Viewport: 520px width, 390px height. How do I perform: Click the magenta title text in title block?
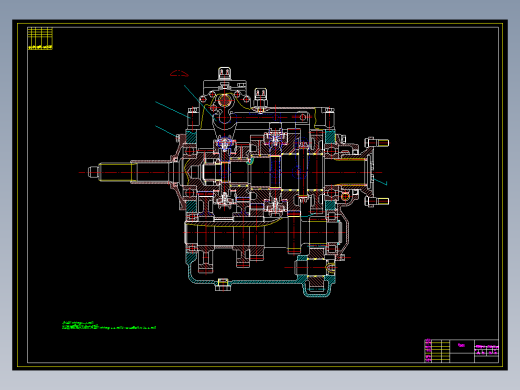[x=461, y=345]
